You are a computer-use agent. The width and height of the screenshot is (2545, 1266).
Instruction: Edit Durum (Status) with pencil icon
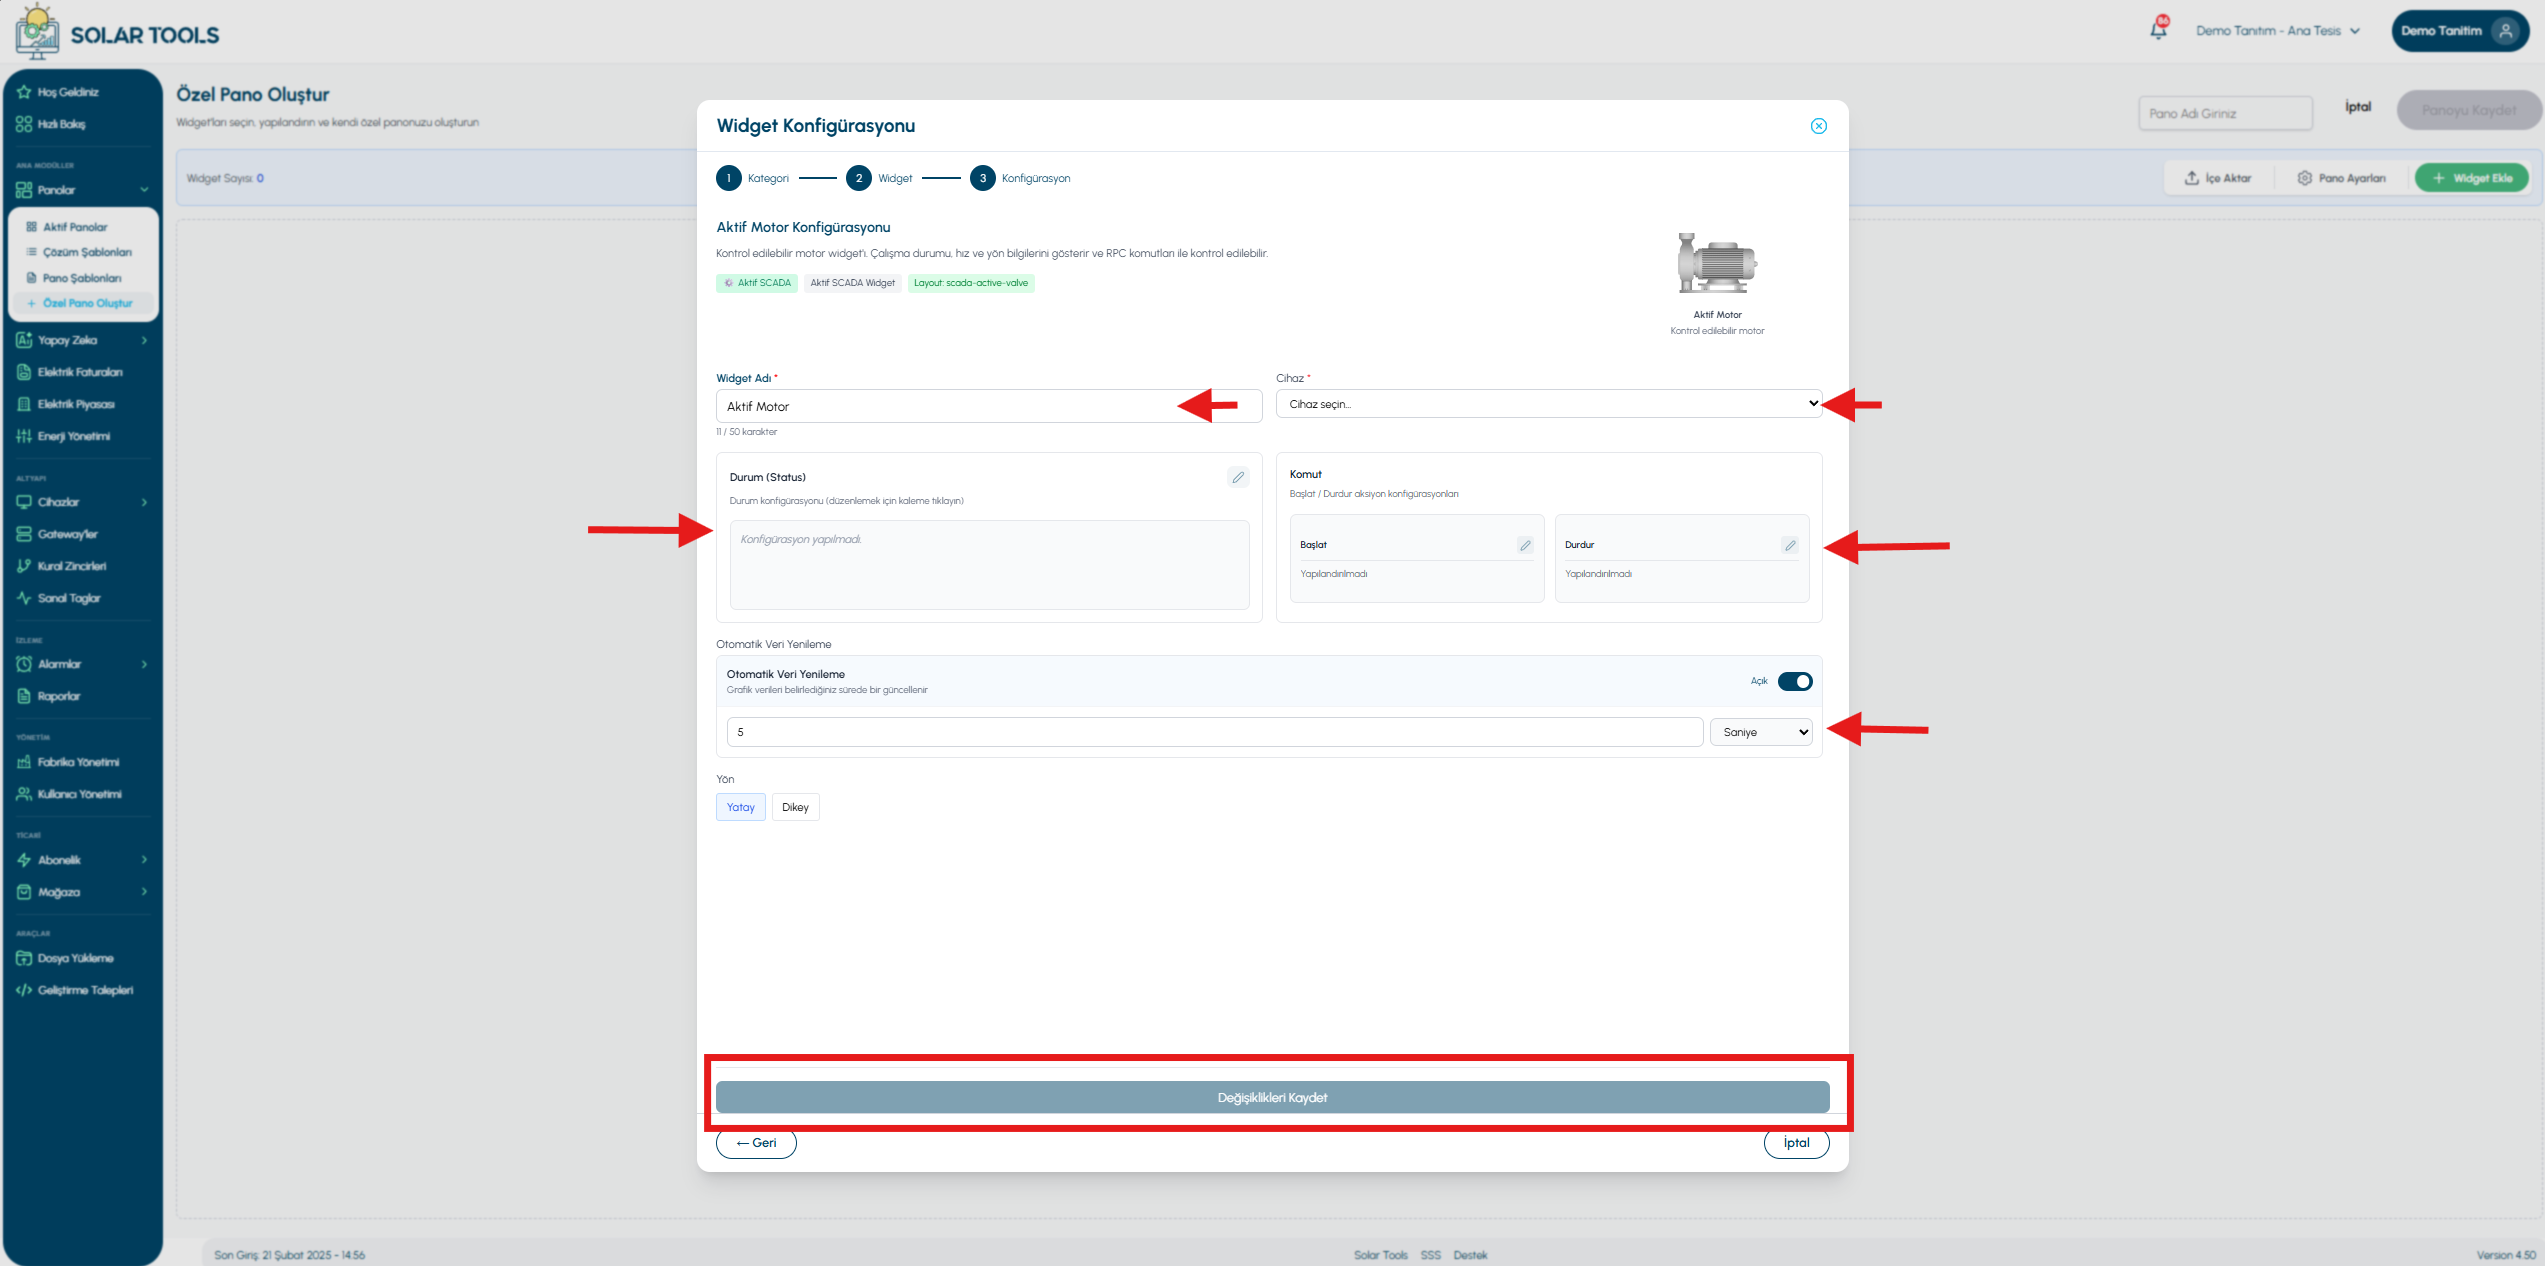pos(1238,477)
